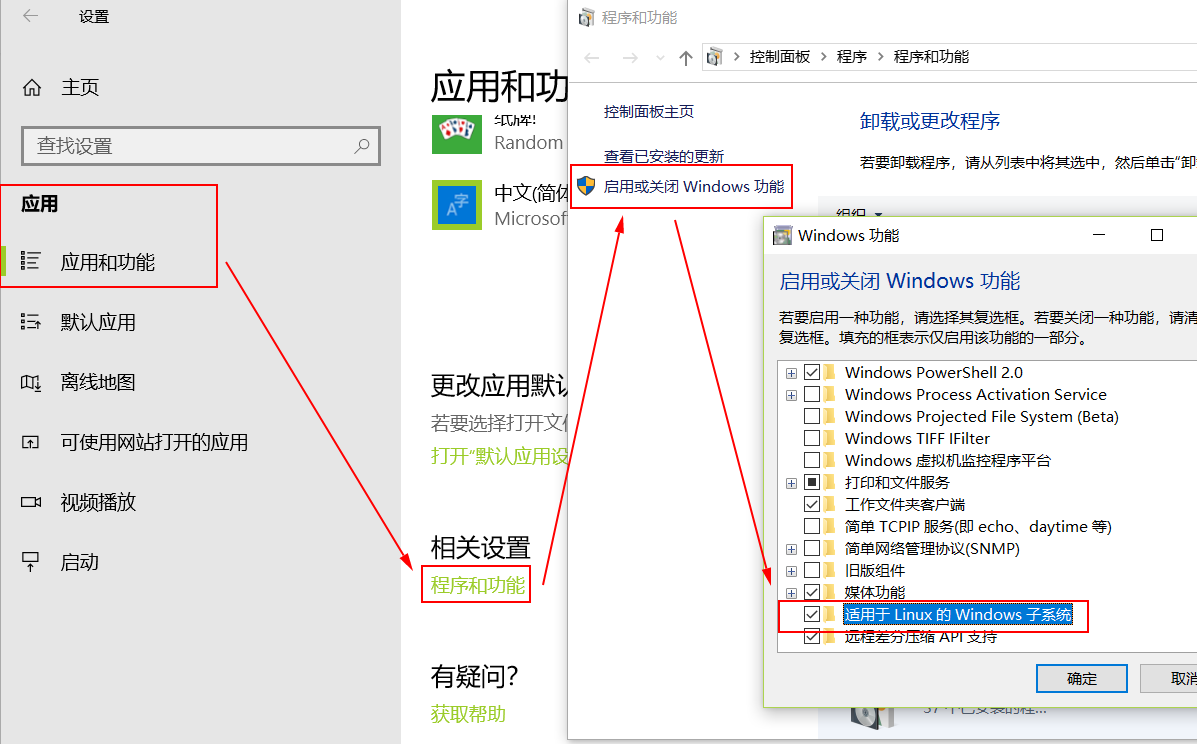Image resolution: width=1197 pixels, height=744 pixels.
Task: Select 离线地图 in Settings sidebar
Action: click(x=98, y=382)
